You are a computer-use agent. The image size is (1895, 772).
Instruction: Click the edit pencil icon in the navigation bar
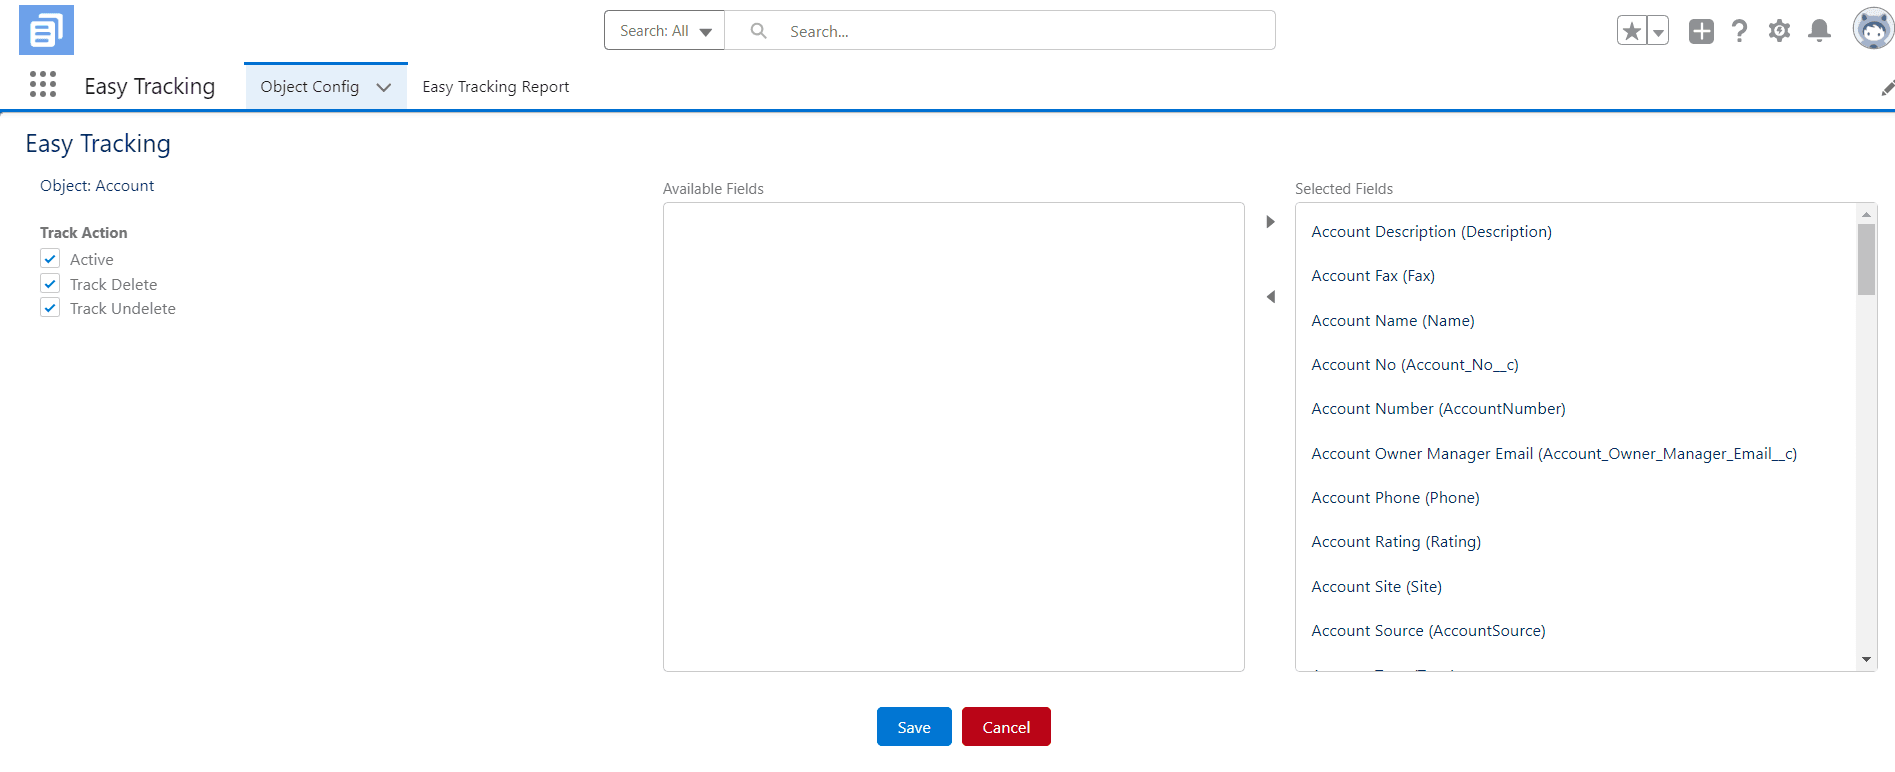[x=1887, y=88]
